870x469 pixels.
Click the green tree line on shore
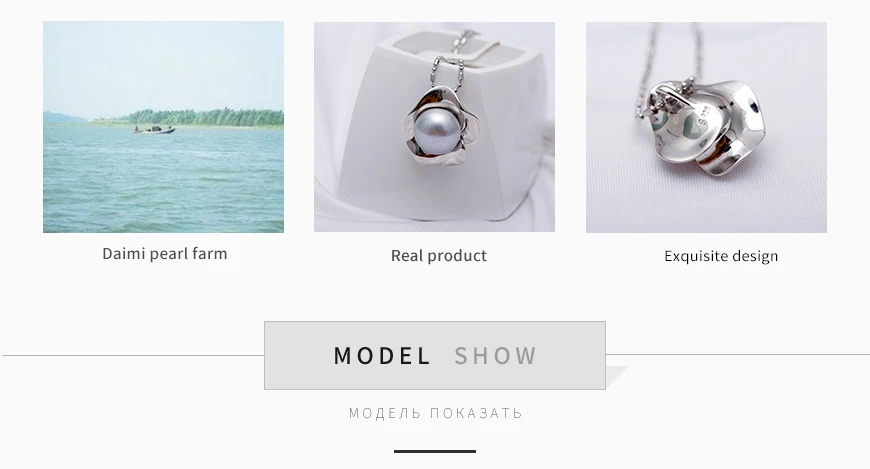coord(189,117)
